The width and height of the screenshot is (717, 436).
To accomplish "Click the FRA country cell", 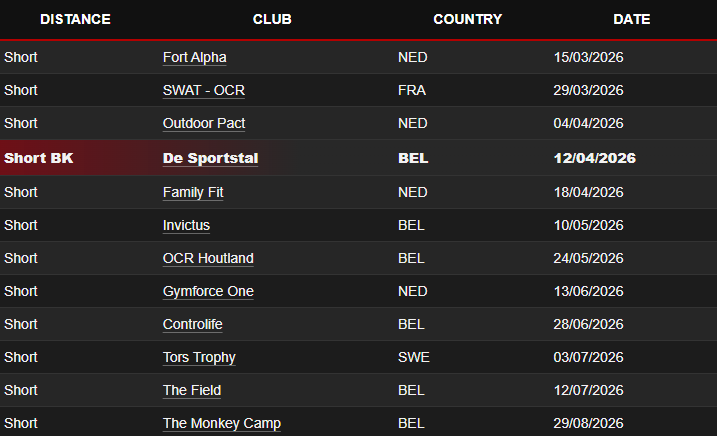I will (x=412, y=90).
